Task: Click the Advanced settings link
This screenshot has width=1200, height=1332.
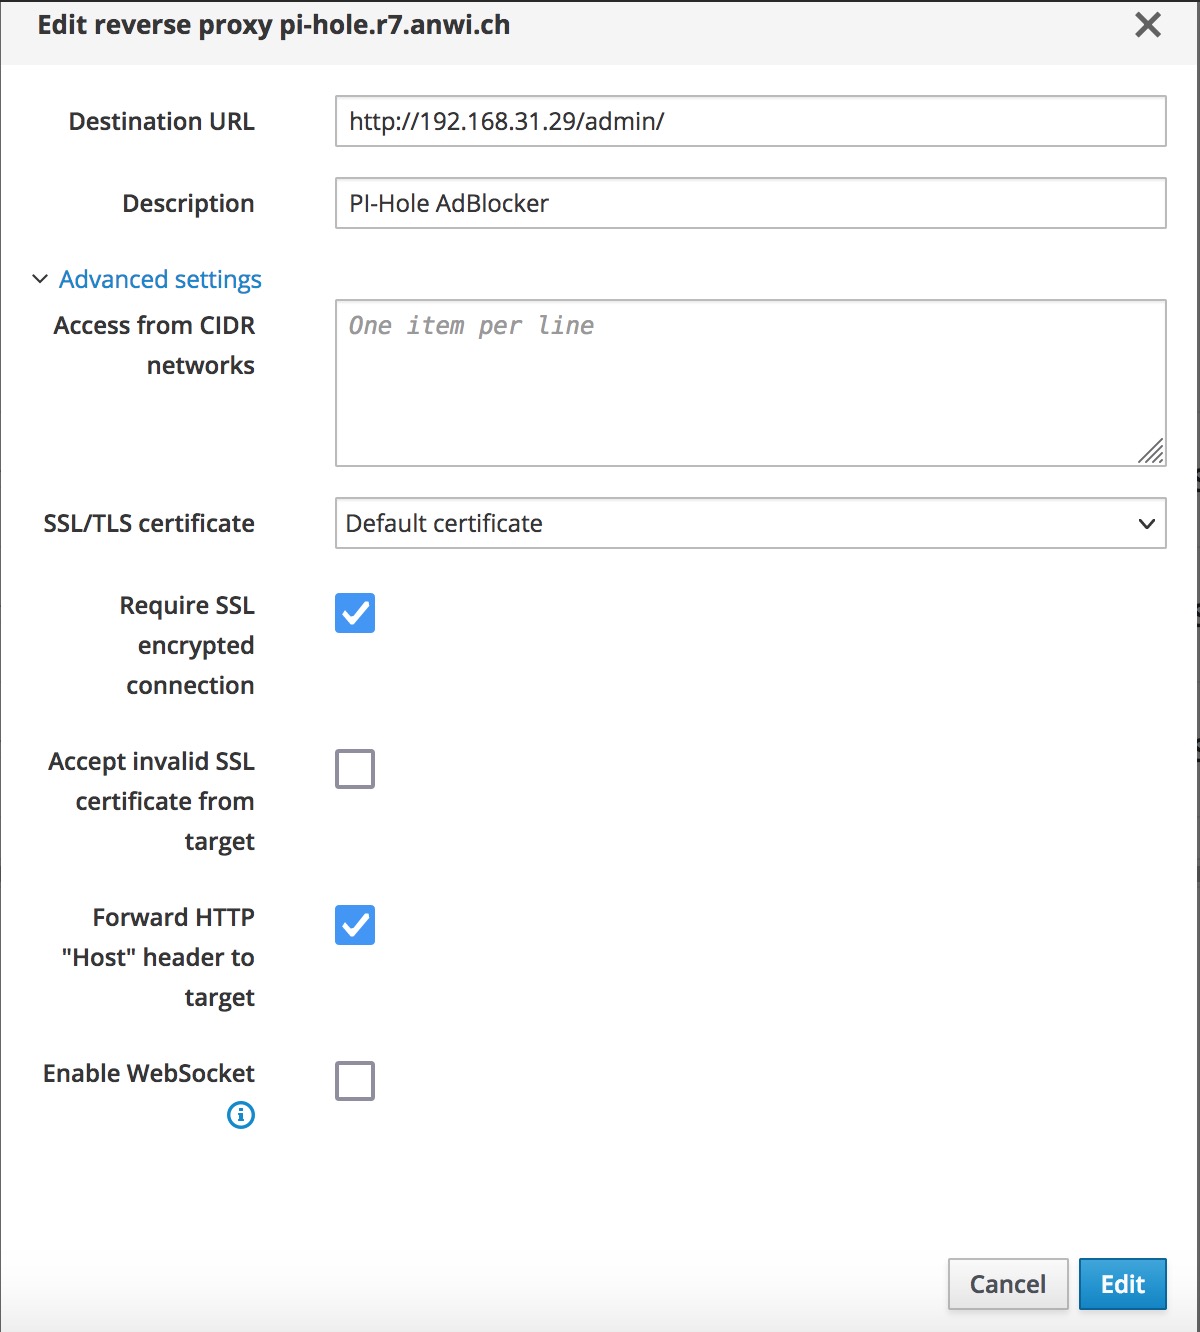Action: click(160, 279)
